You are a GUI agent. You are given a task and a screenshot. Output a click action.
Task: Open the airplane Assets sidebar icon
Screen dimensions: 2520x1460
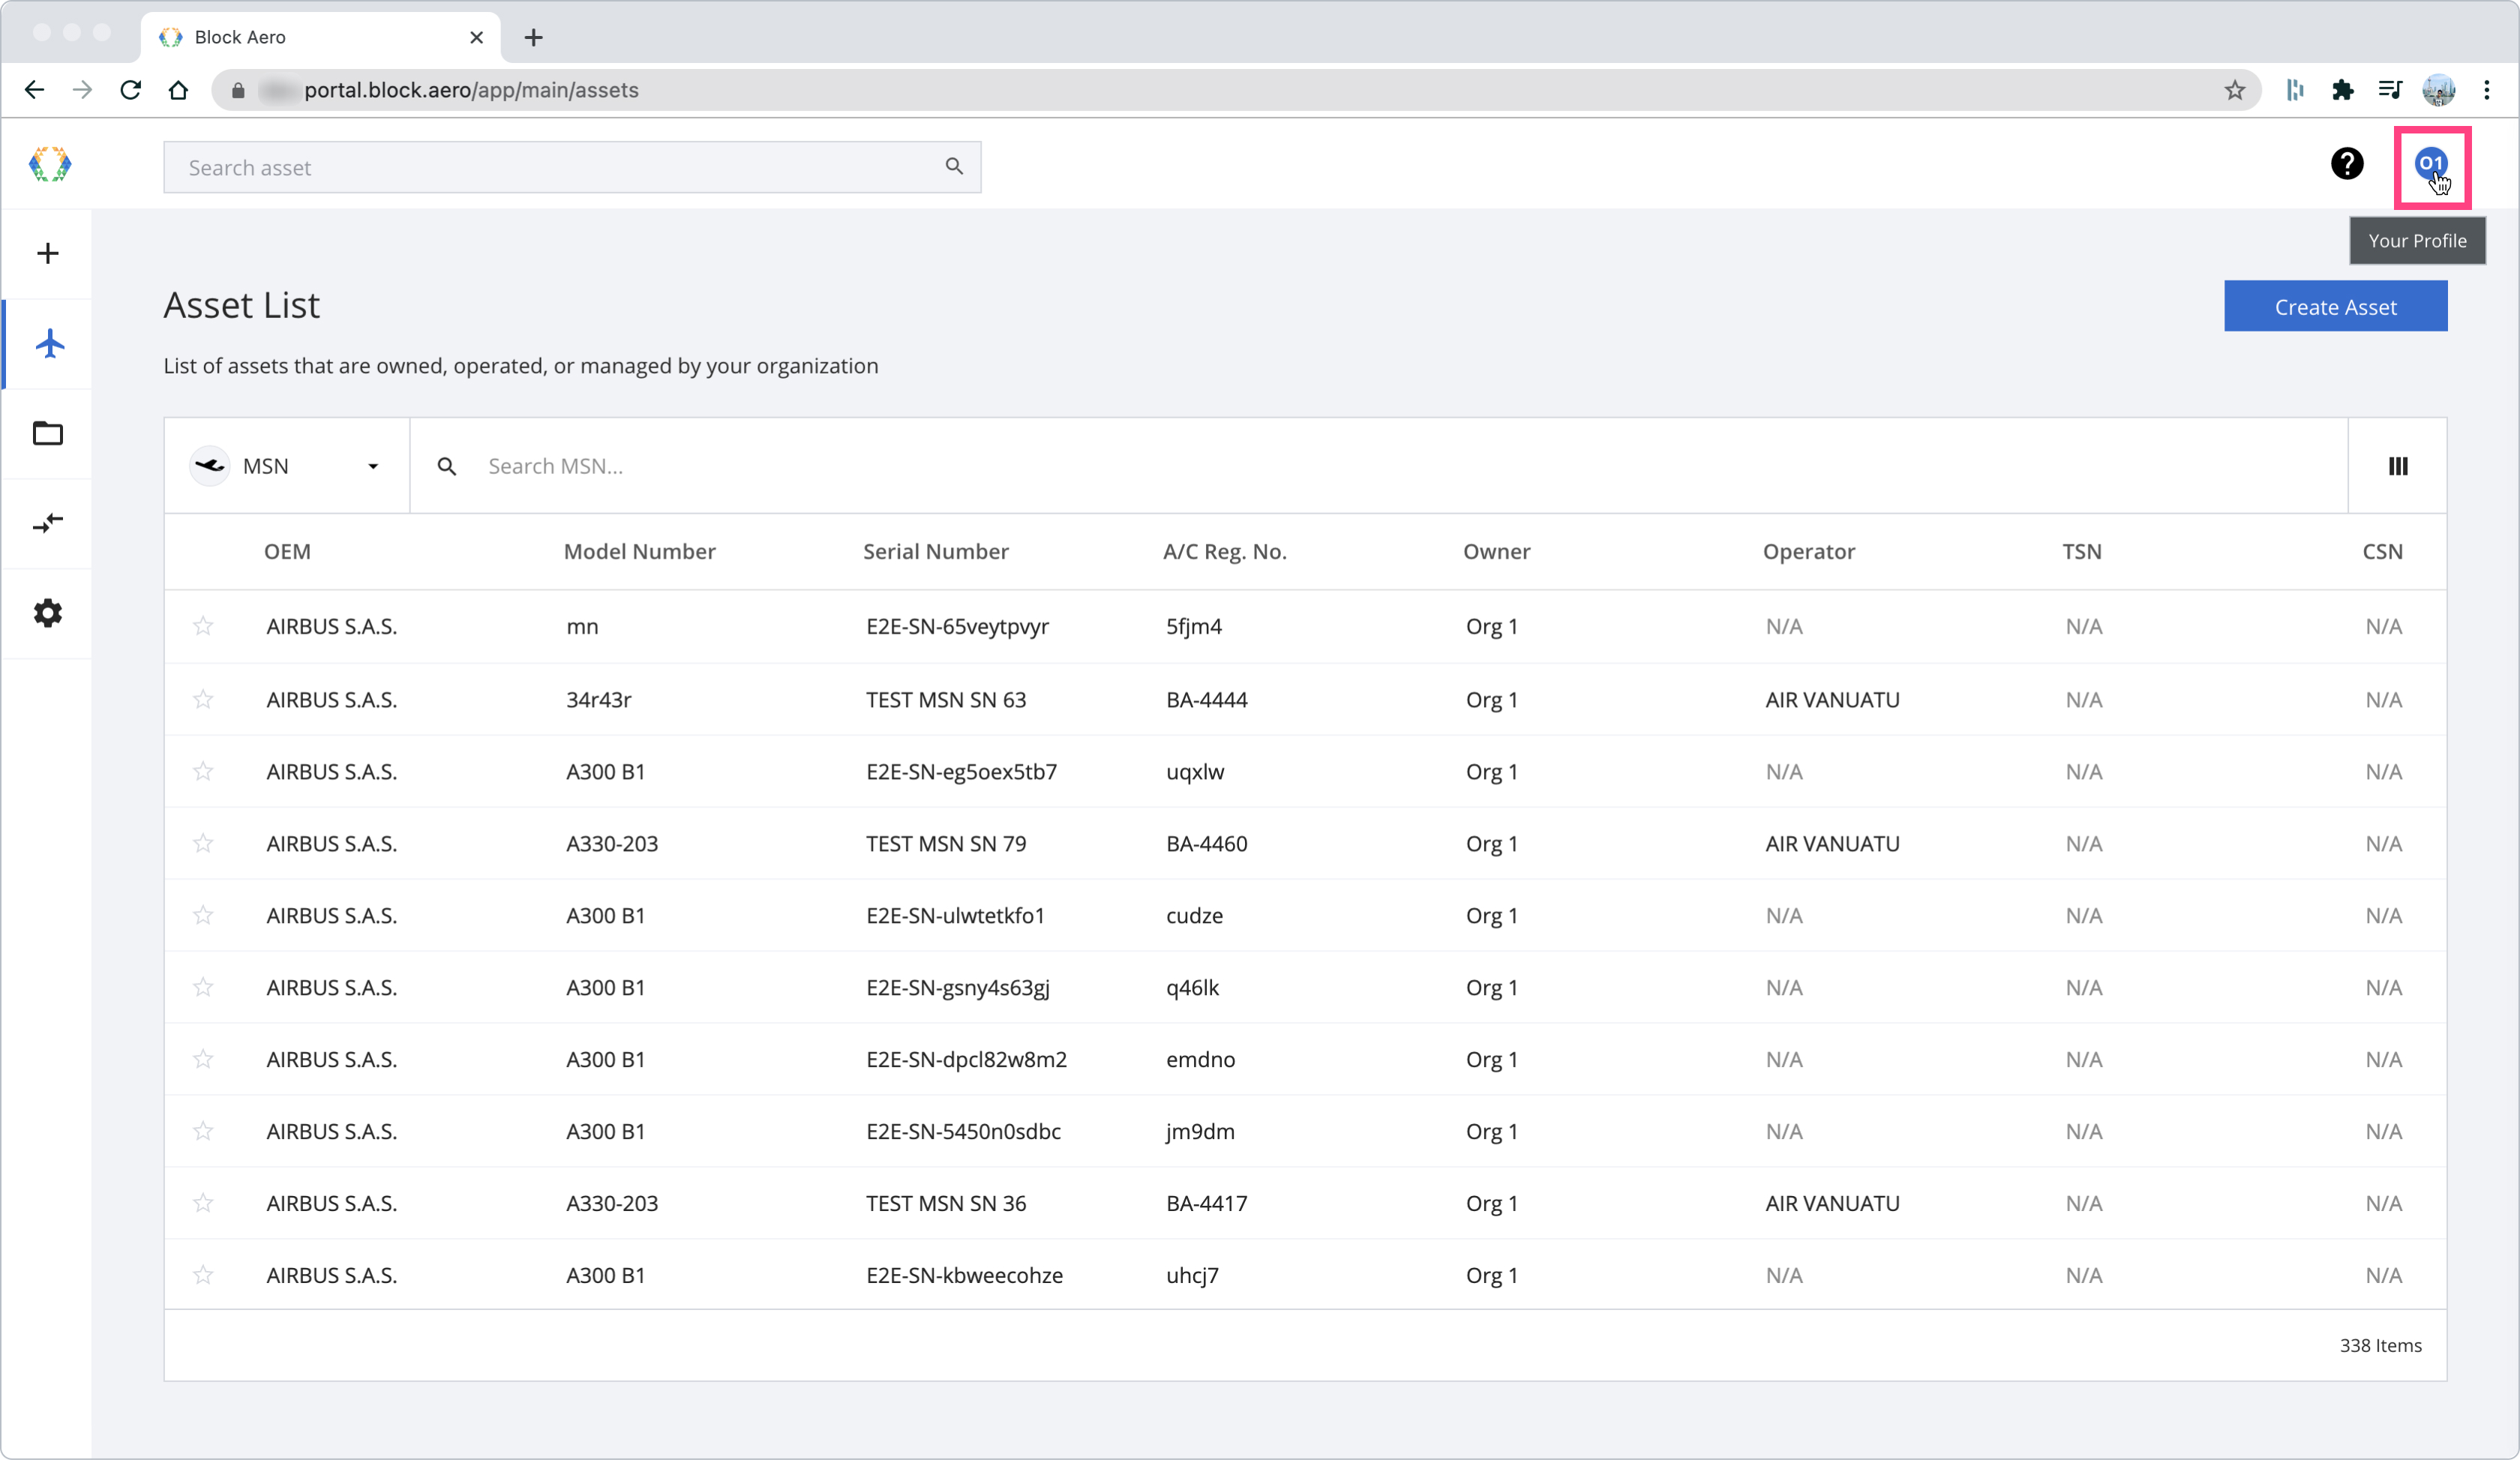(49, 343)
